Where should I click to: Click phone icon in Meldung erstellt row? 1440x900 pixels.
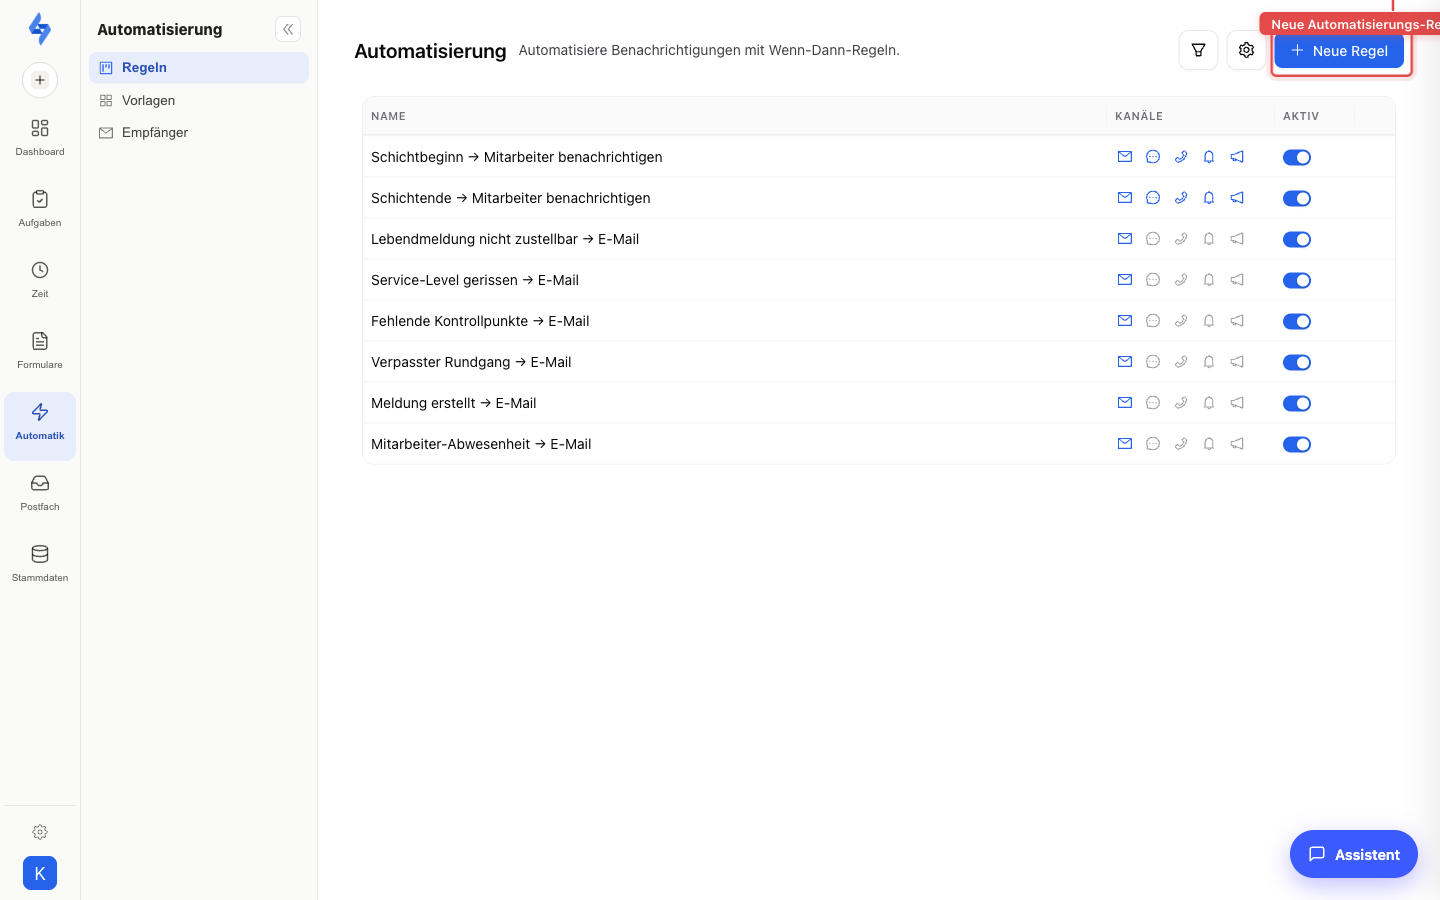point(1181,403)
